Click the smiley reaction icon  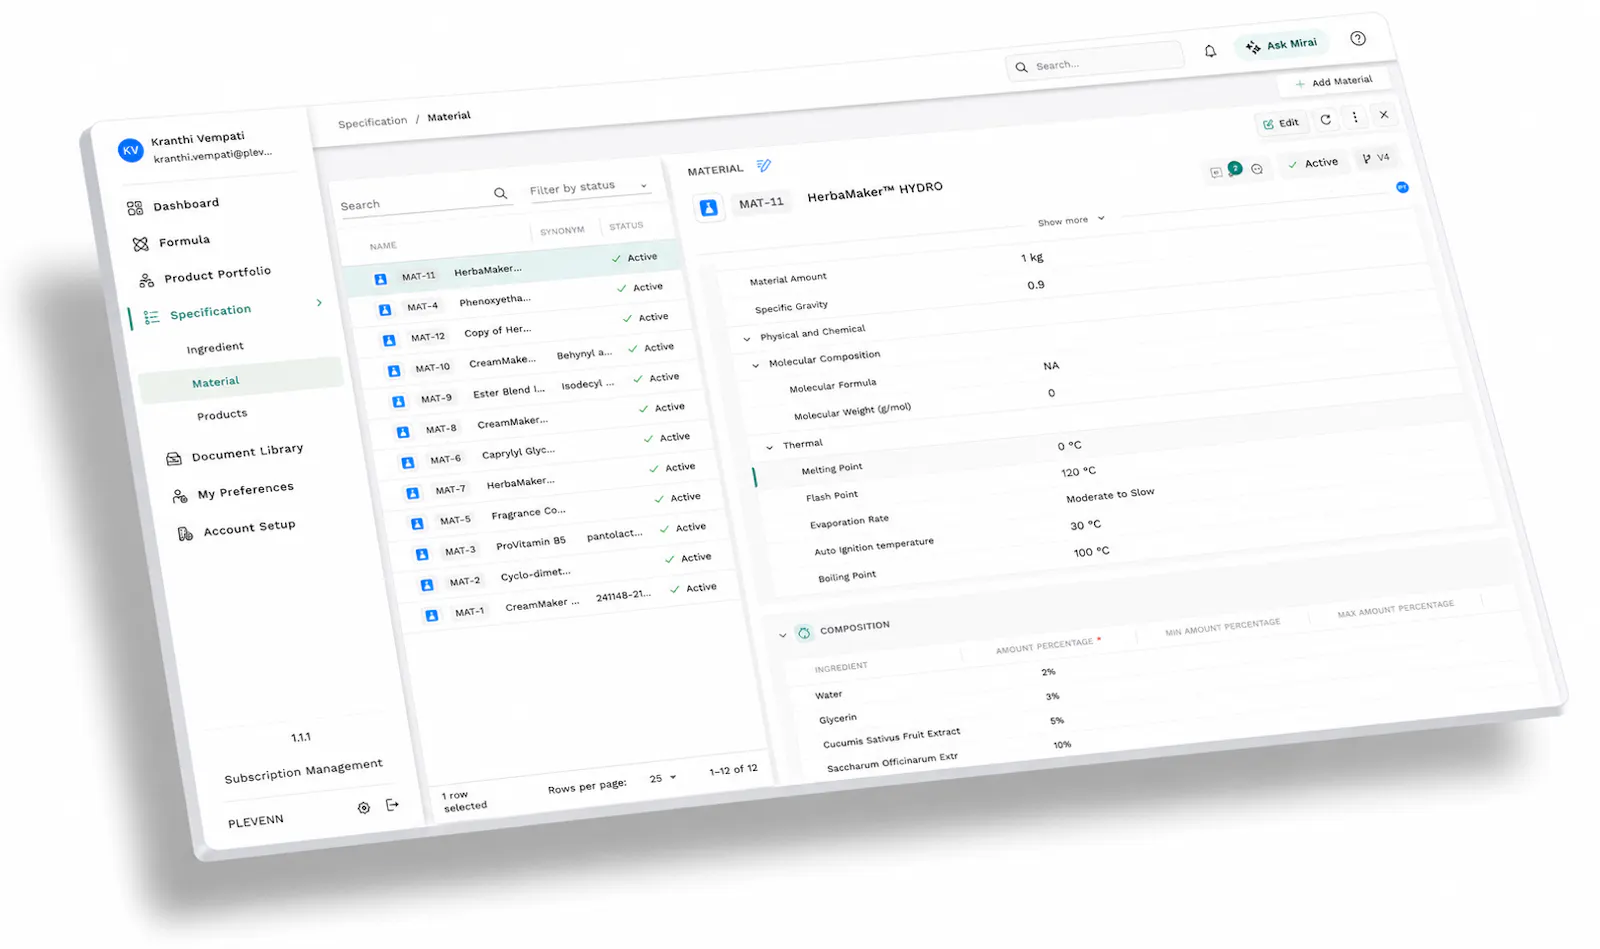pyautogui.click(x=1257, y=168)
